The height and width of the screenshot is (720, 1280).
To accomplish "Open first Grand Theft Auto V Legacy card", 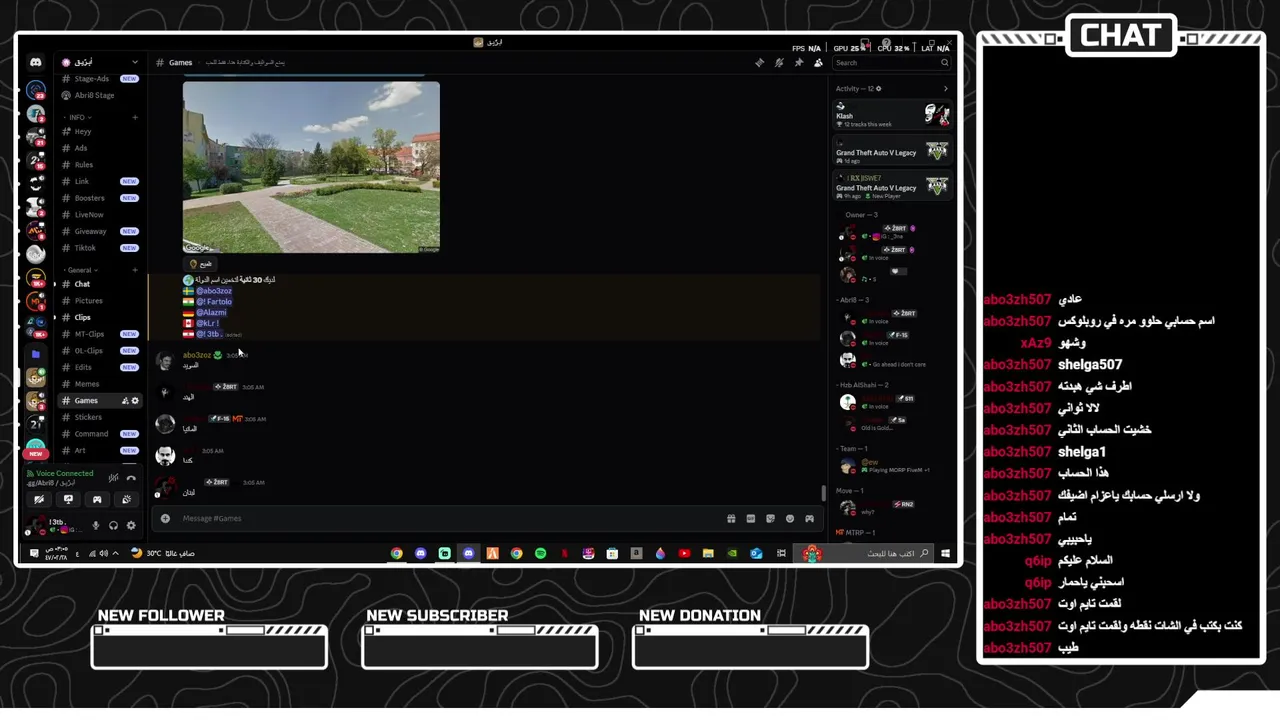I will pyautogui.click(x=892, y=151).
